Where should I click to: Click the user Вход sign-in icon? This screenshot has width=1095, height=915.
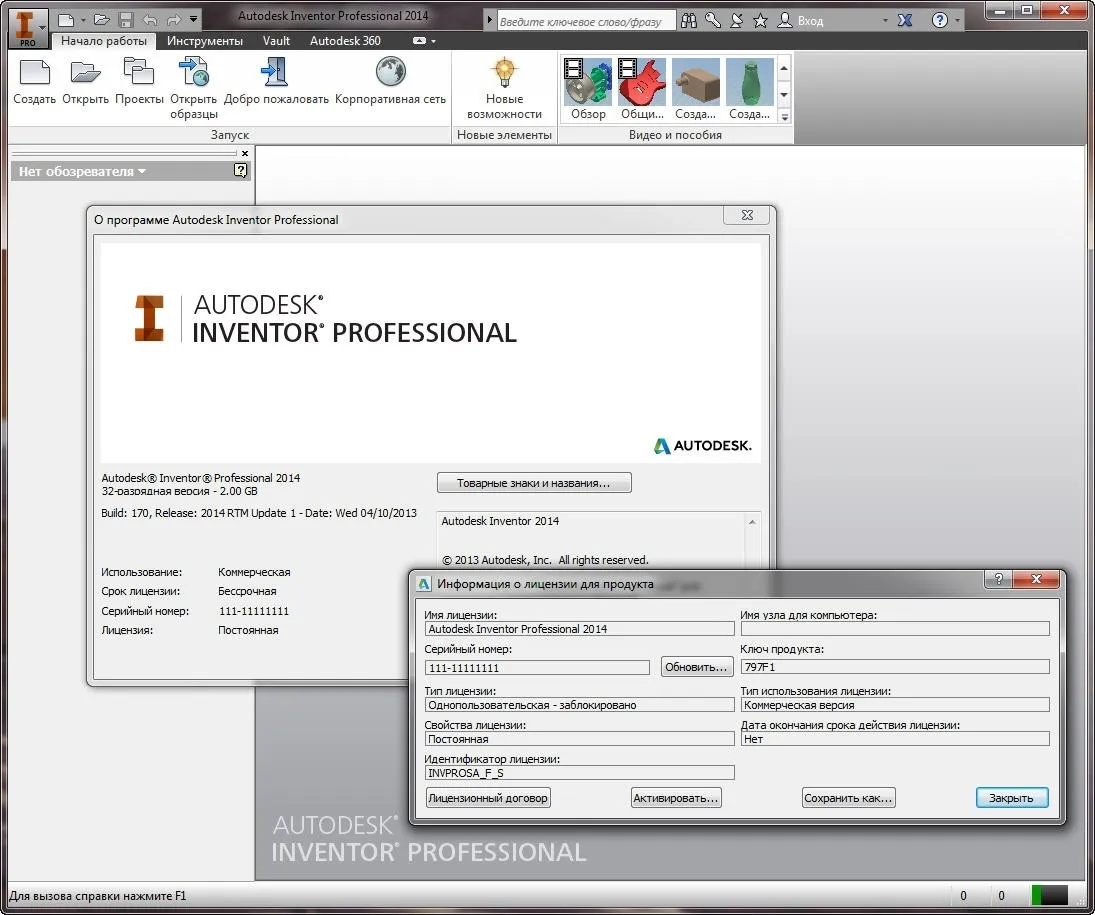785,20
